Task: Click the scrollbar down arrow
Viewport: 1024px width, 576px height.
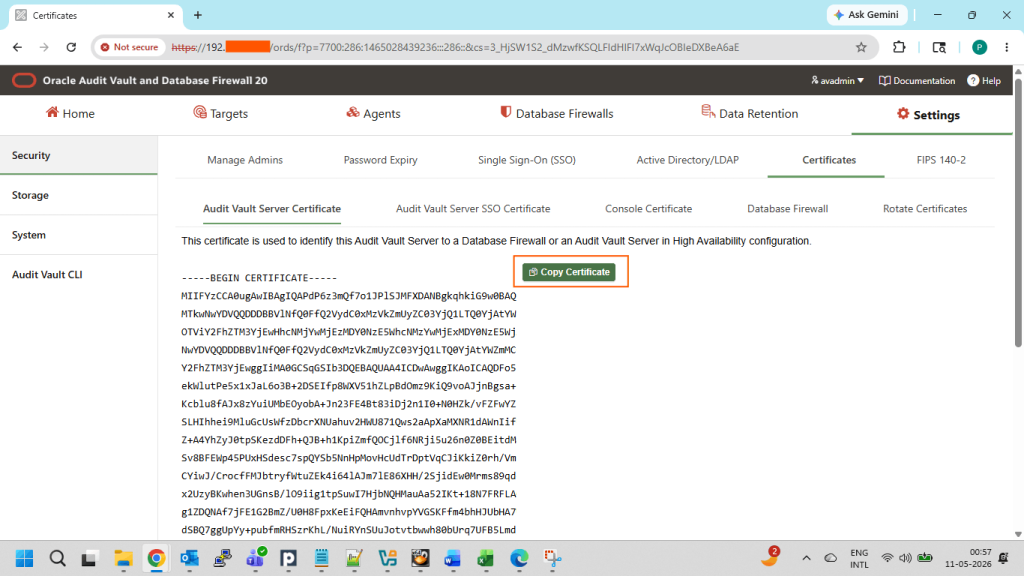Action: [1018, 534]
